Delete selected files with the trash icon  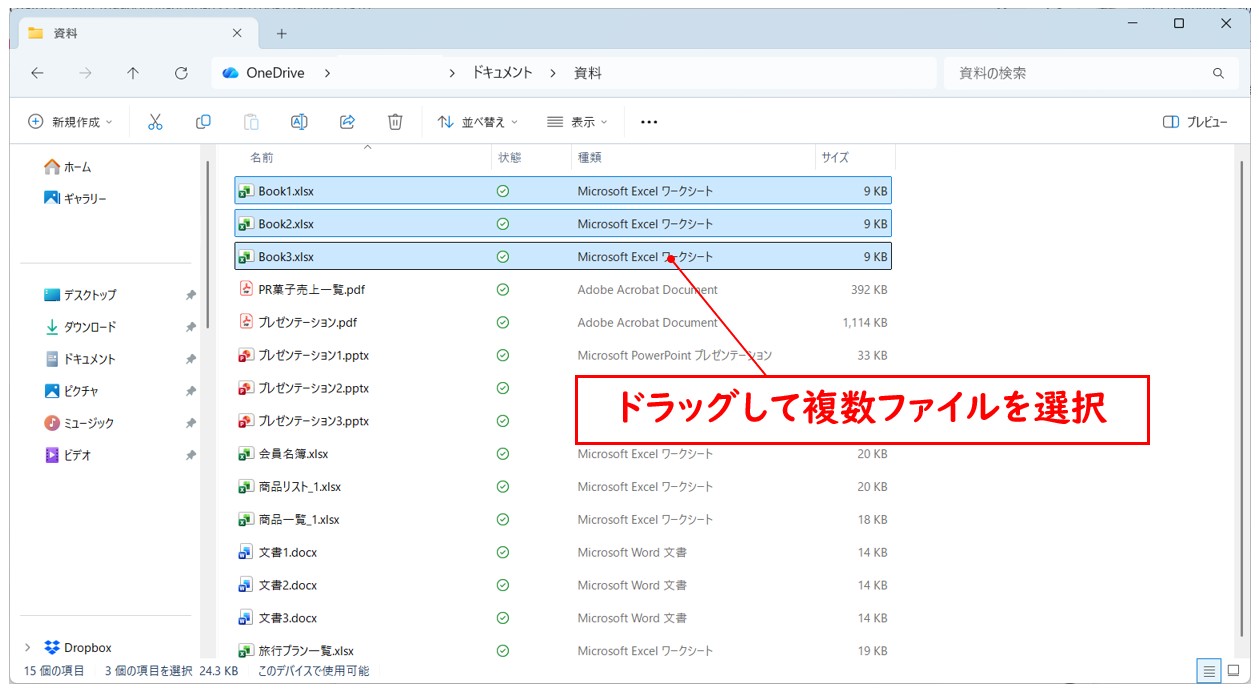pyautogui.click(x=394, y=121)
